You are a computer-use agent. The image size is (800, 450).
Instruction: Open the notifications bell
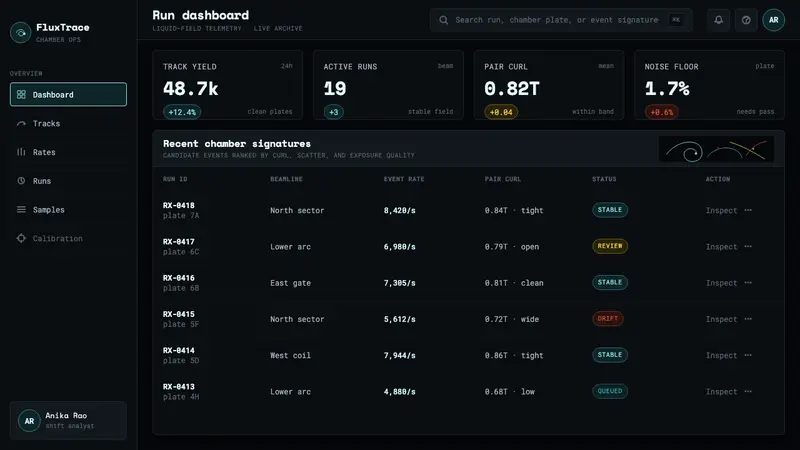pyautogui.click(x=718, y=20)
